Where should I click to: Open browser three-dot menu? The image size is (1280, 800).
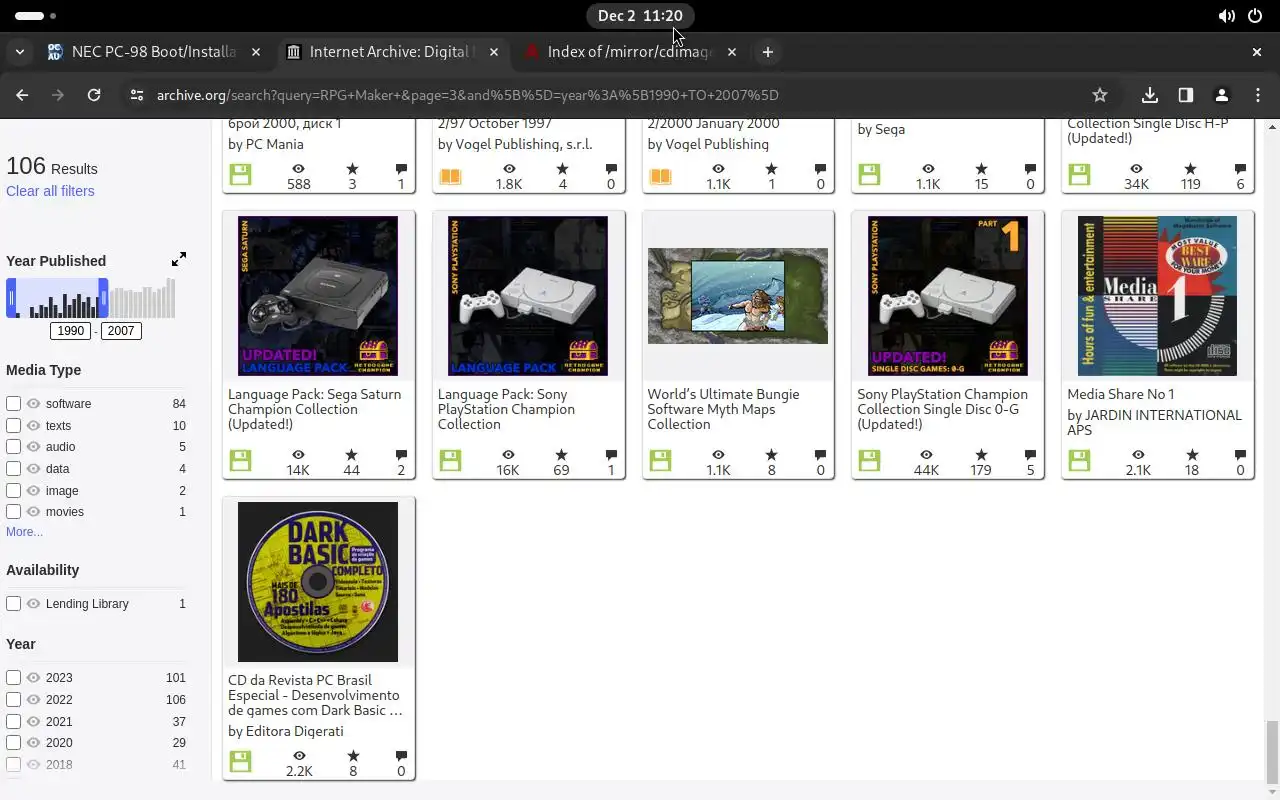1258,95
